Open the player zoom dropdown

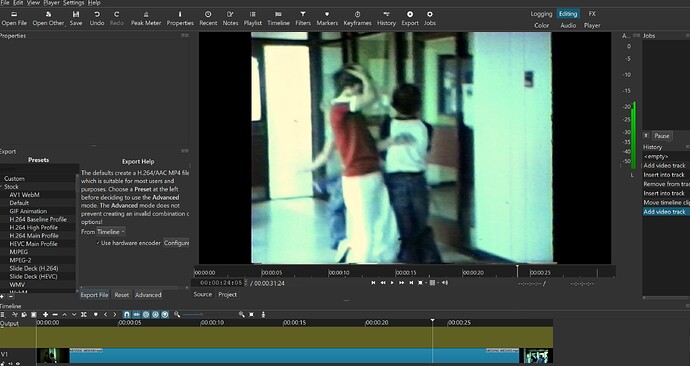[x=422, y=283]
